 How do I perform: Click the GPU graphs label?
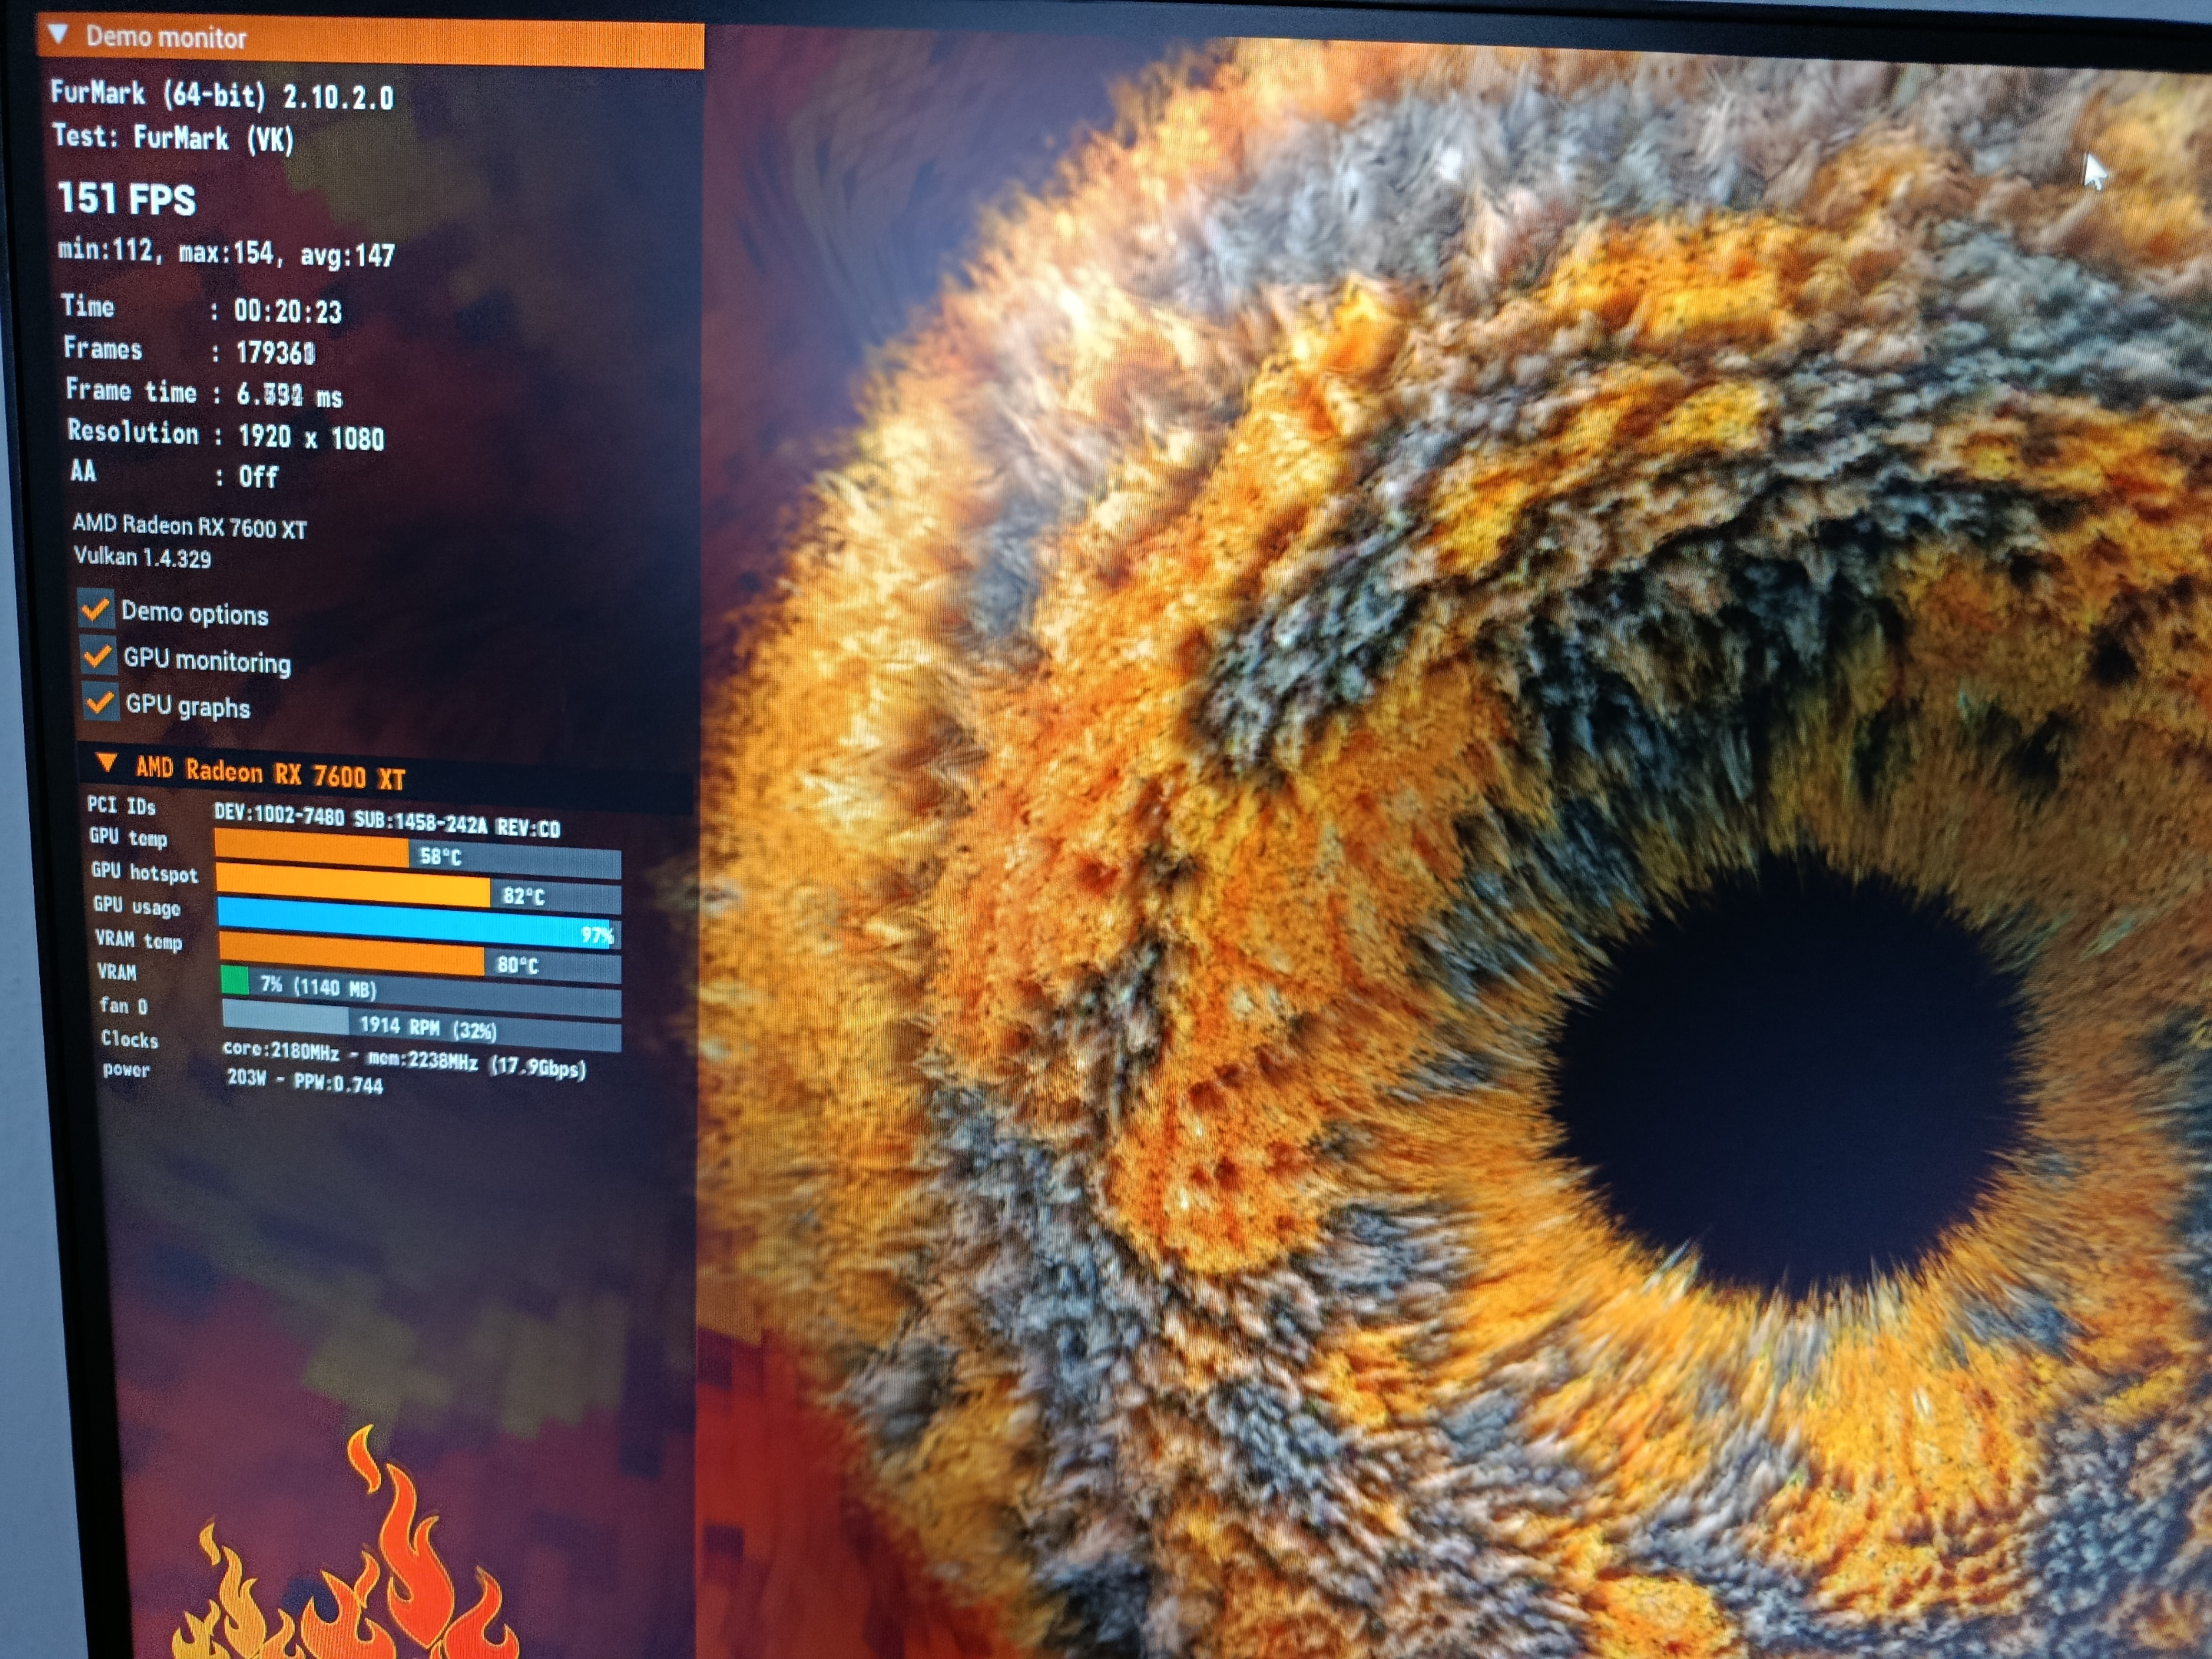pos(188,706)
